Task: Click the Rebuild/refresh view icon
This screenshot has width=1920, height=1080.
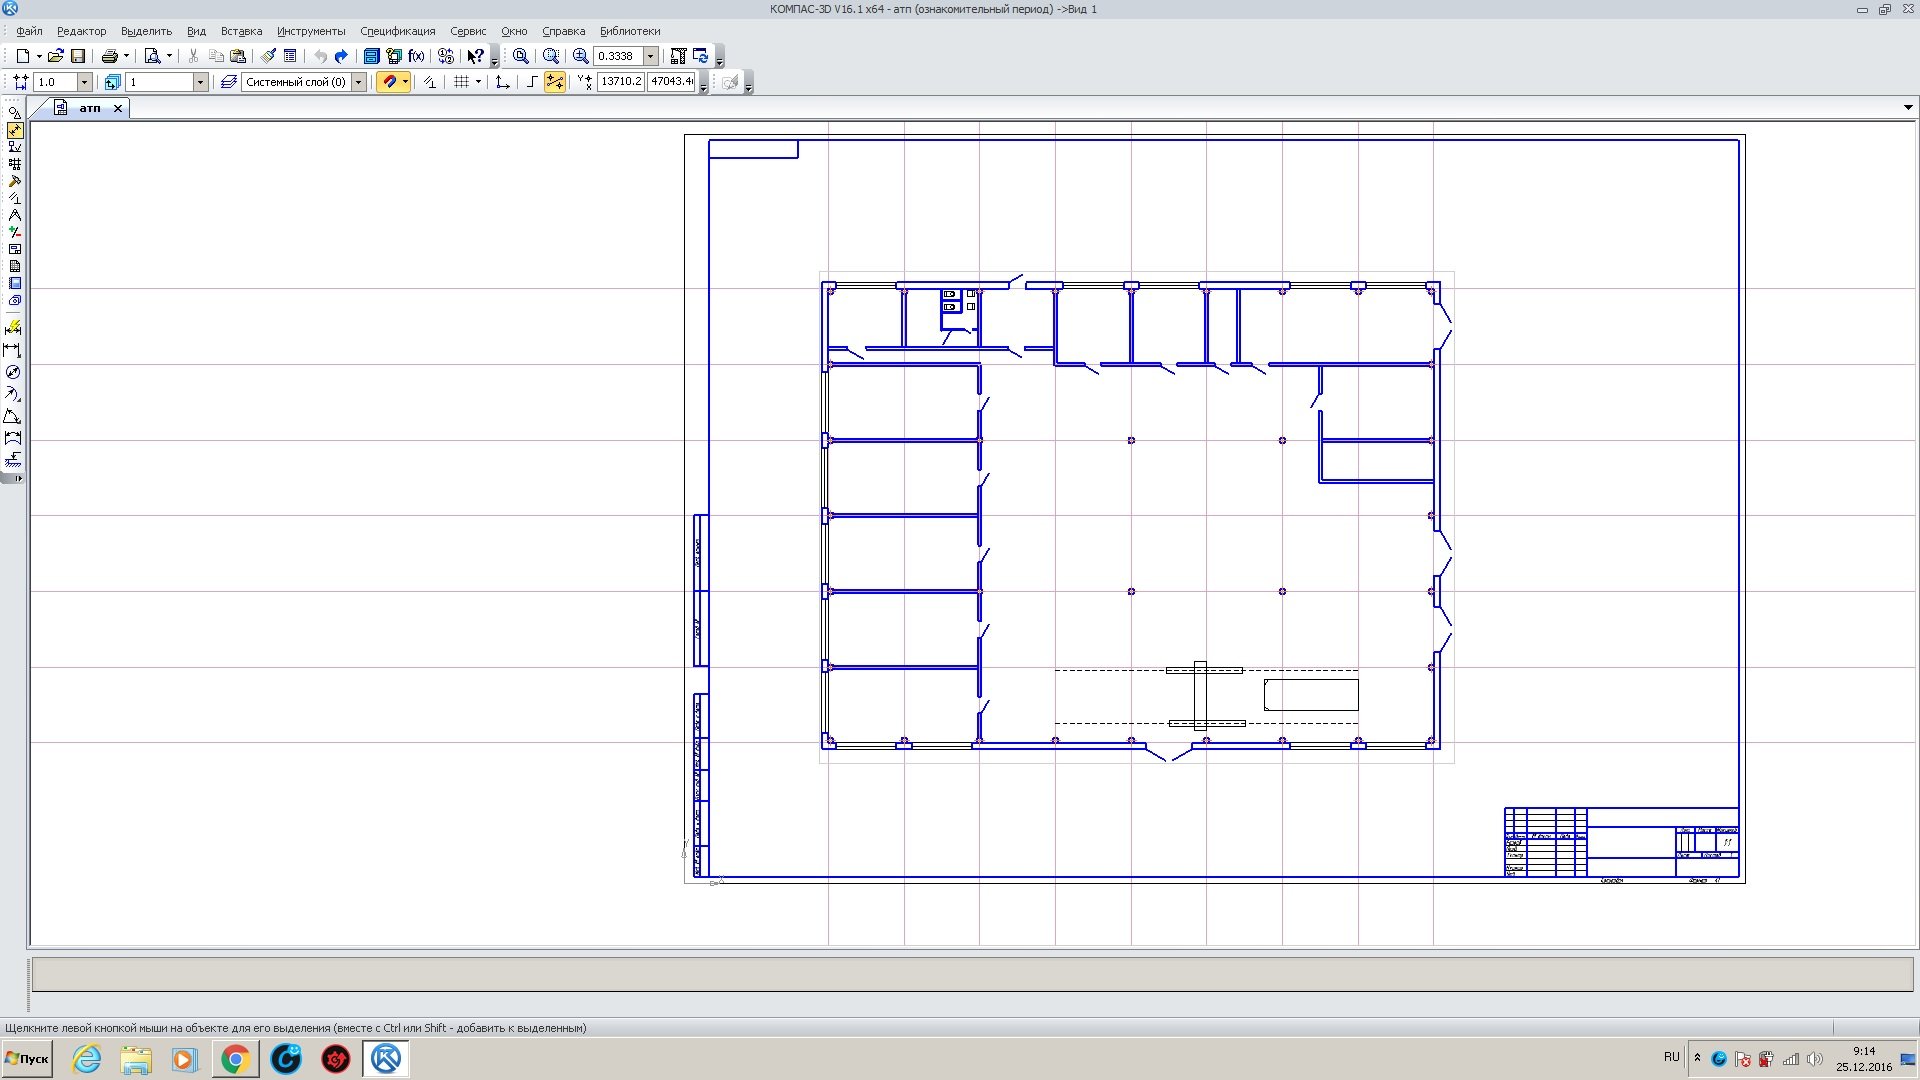Action: (700, 56)
